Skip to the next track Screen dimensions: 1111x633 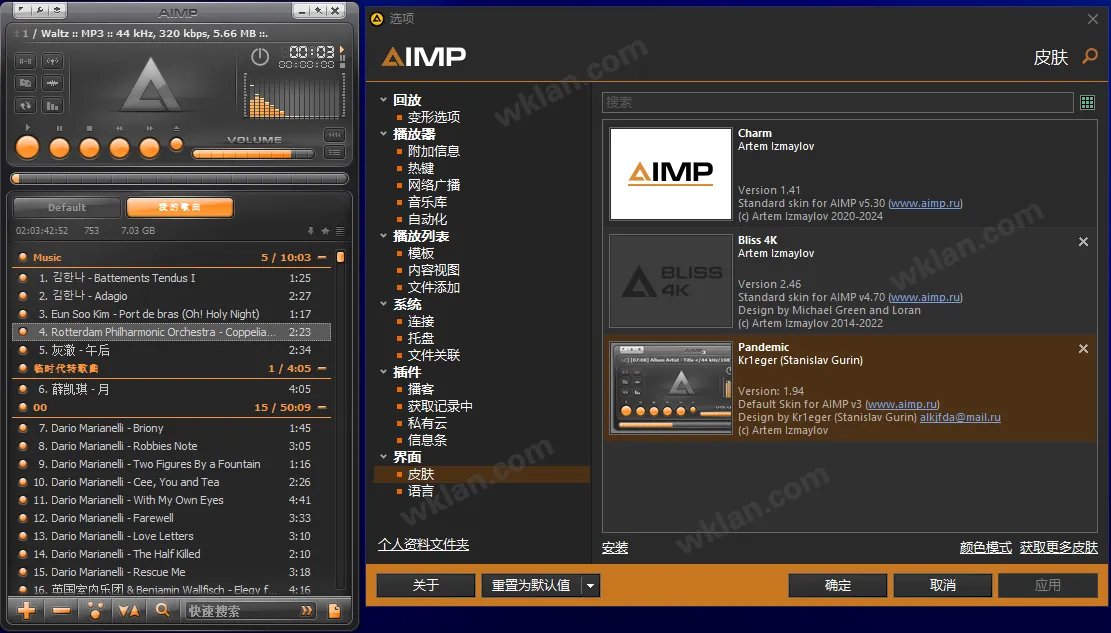(150, 147)
